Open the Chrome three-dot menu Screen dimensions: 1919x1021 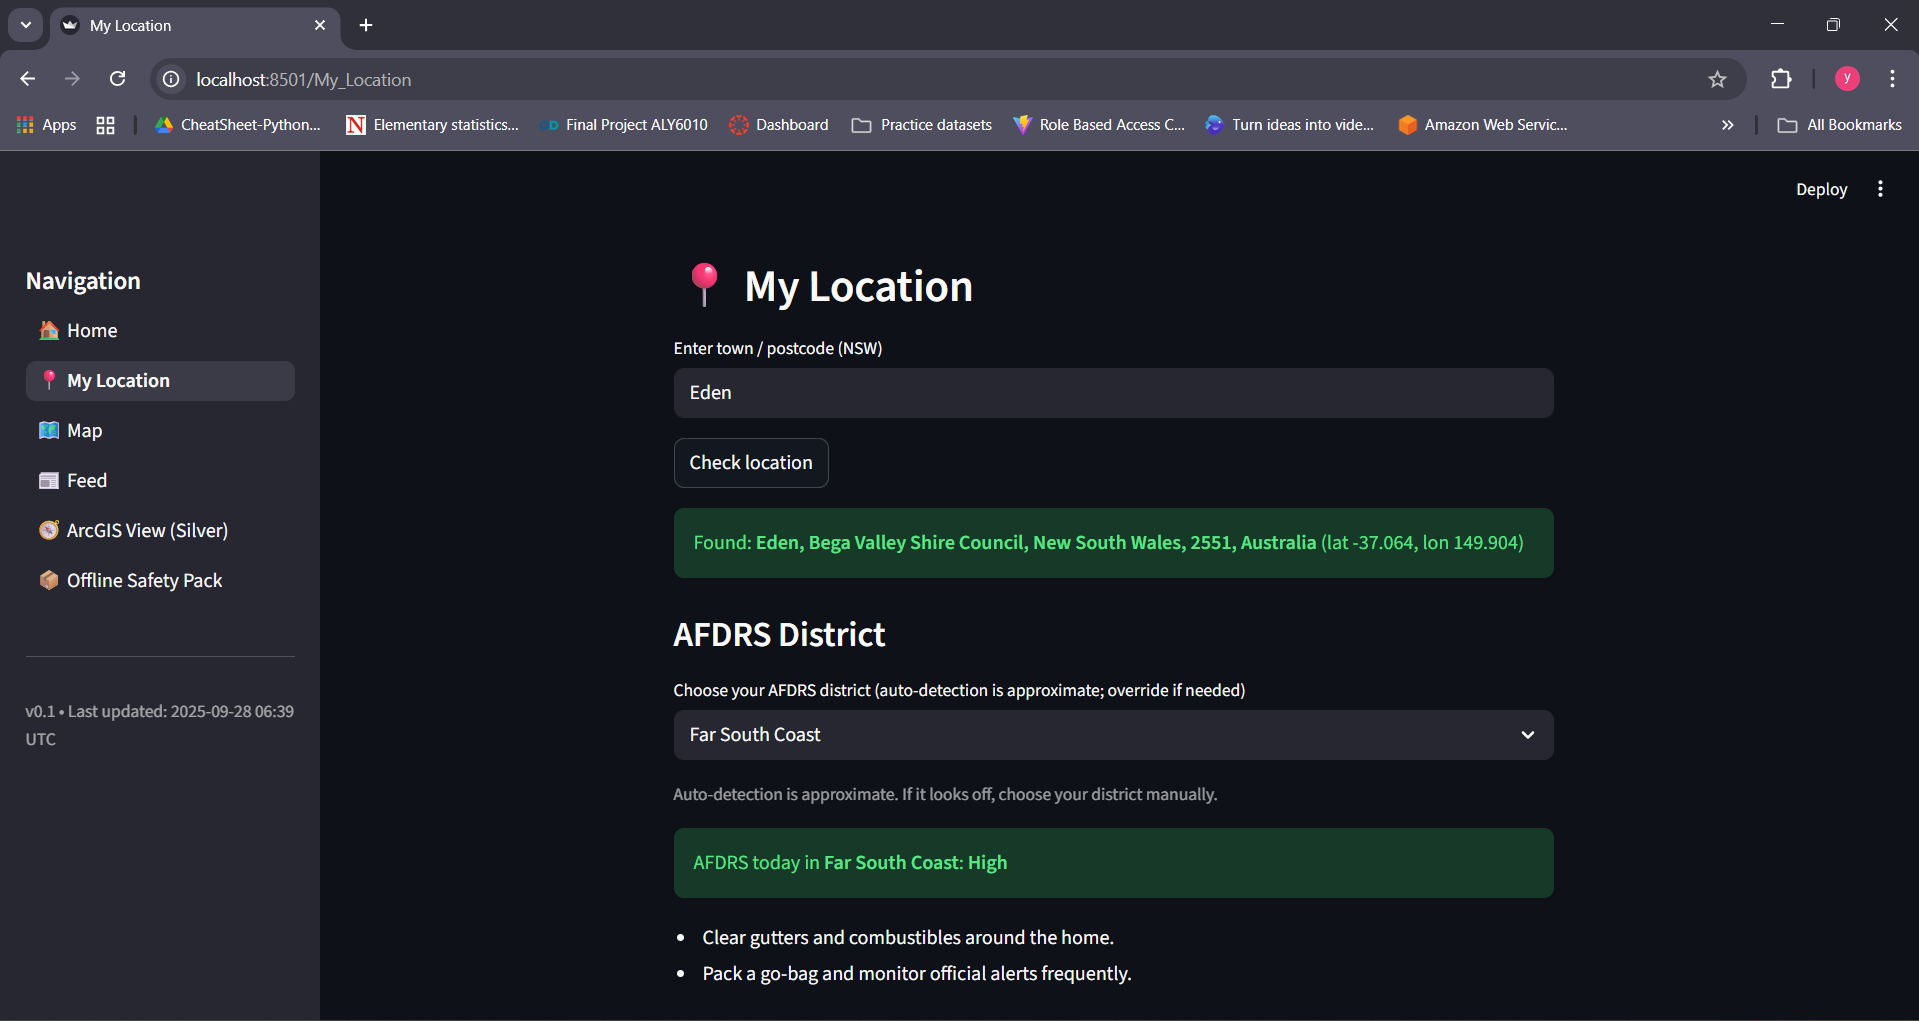1892,79
